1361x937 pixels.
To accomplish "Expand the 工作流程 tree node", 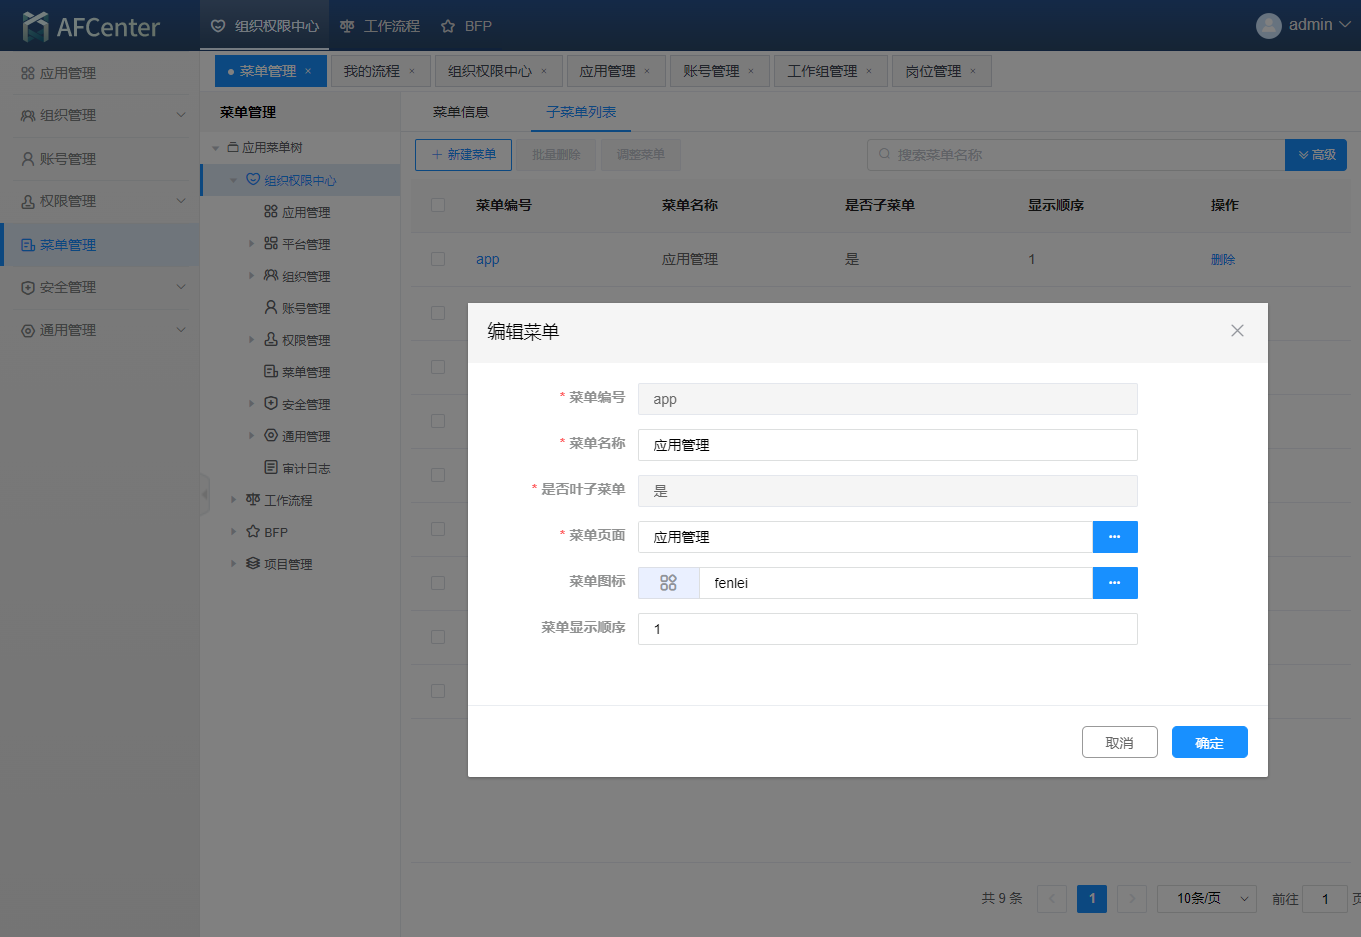I will [234, 500].
